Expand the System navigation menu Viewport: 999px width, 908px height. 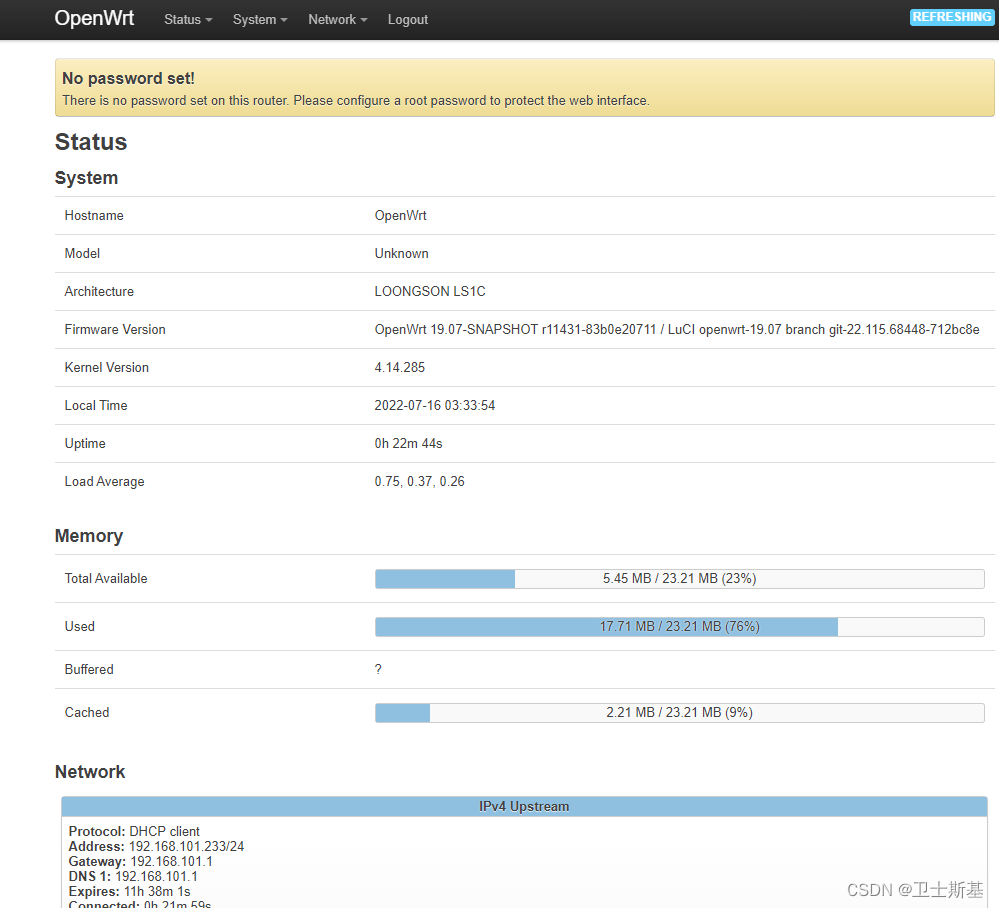click(x=260, y=20)
